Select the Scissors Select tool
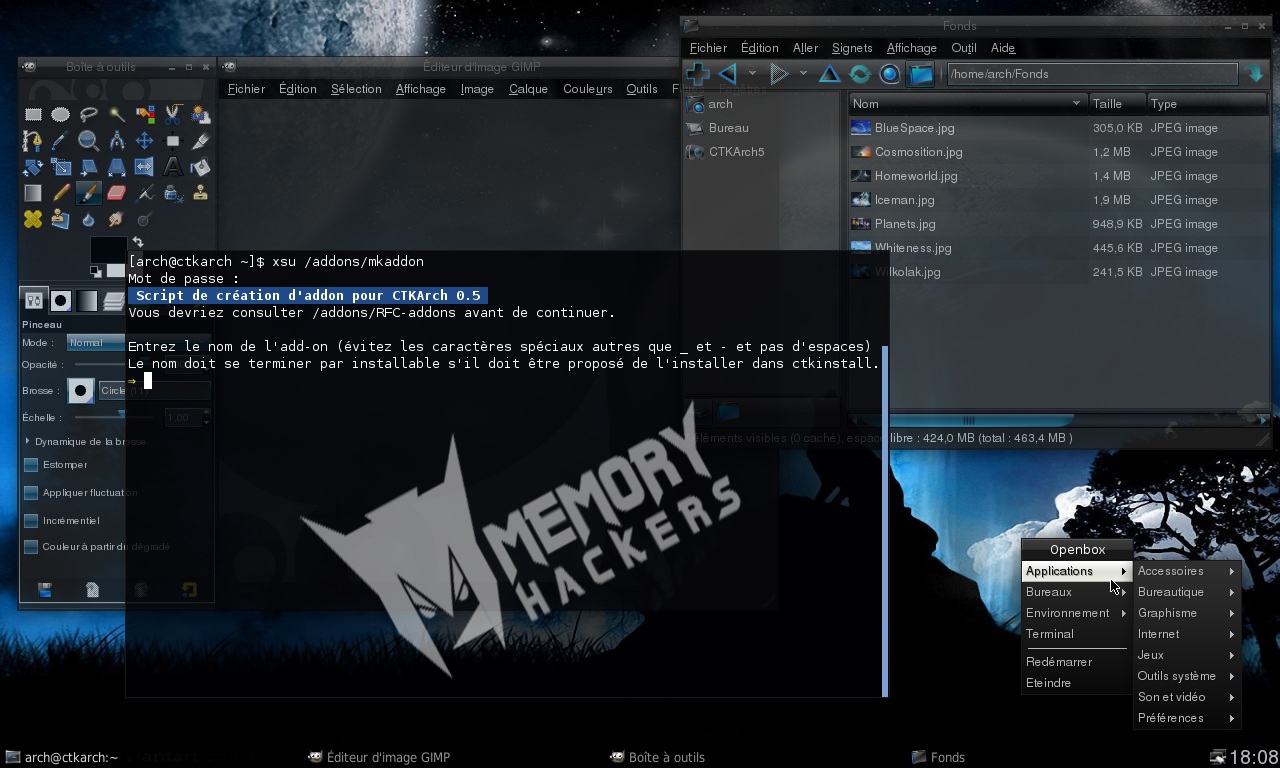 pos(173,115)
